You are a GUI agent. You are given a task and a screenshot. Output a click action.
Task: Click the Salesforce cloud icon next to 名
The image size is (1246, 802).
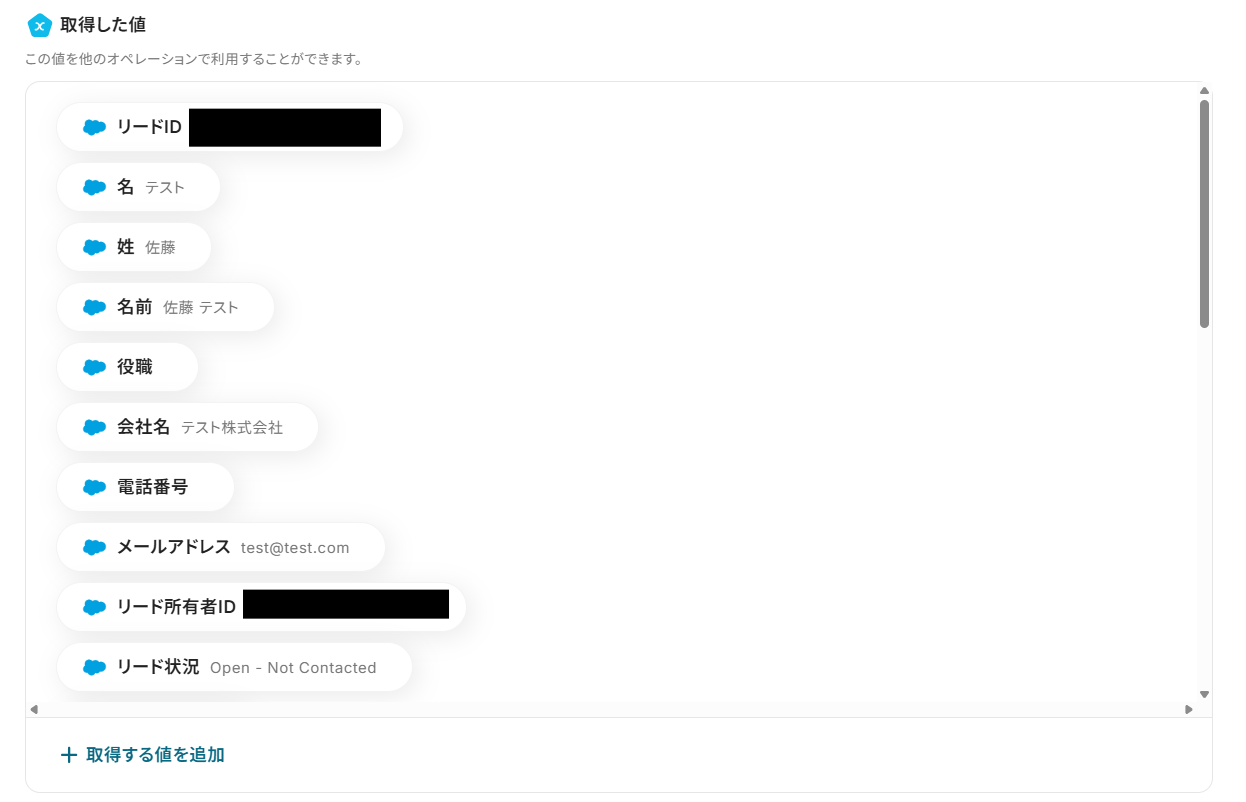point(94,187)
